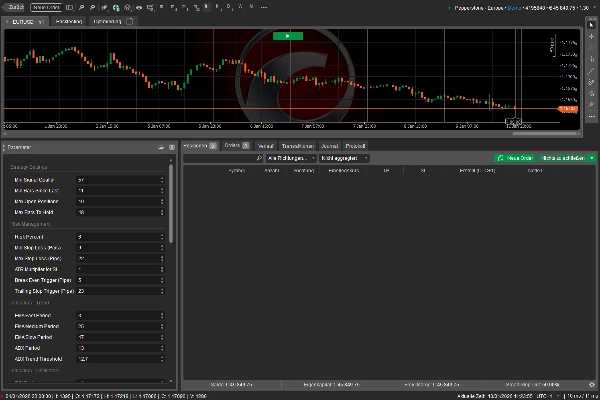Select the cursor pointer tool in right sidebar

click(x=592, y=25)
